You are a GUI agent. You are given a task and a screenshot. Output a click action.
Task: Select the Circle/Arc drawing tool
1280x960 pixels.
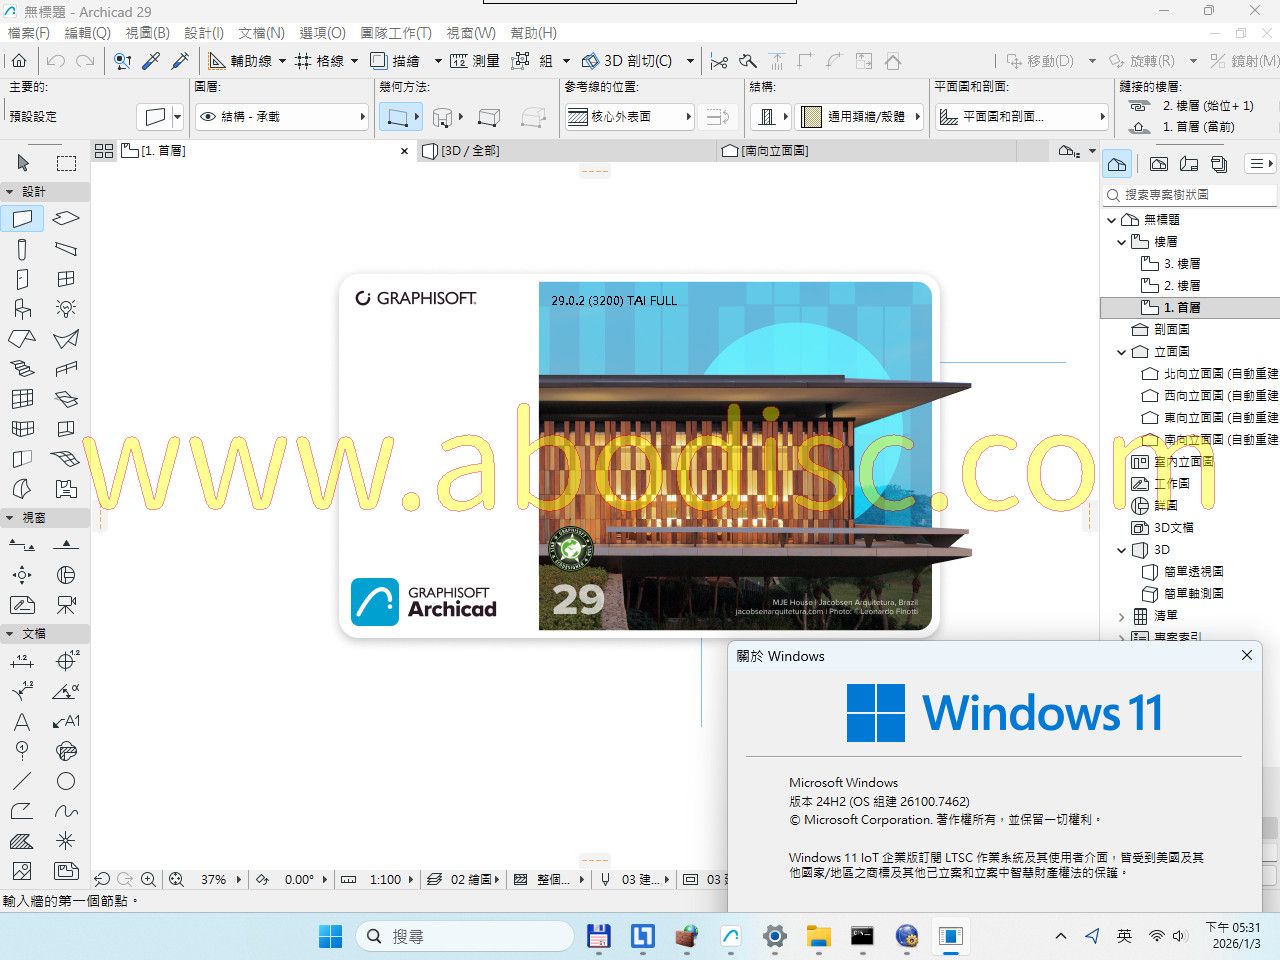click(66, 781)
